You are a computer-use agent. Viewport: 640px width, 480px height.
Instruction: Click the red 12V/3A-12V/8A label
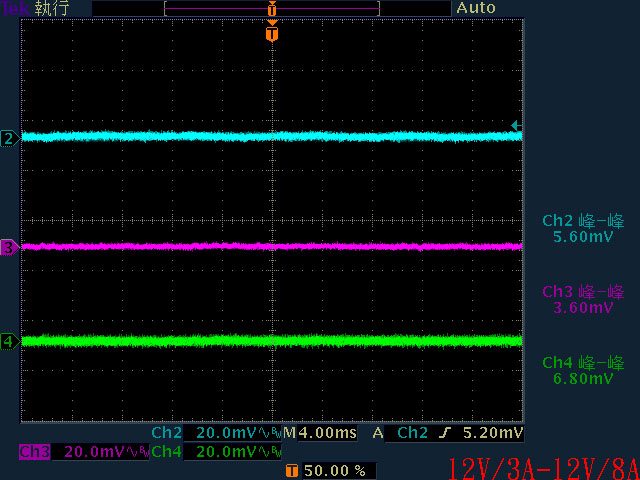(541, 468)
